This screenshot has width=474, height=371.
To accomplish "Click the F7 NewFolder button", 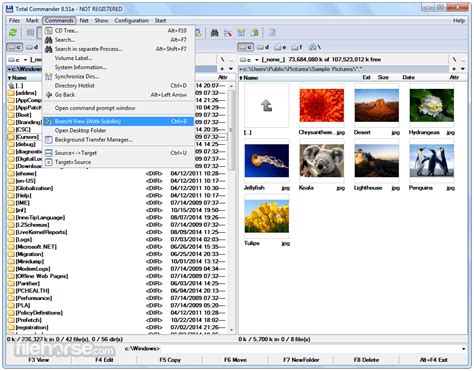I will coord(301,360).
